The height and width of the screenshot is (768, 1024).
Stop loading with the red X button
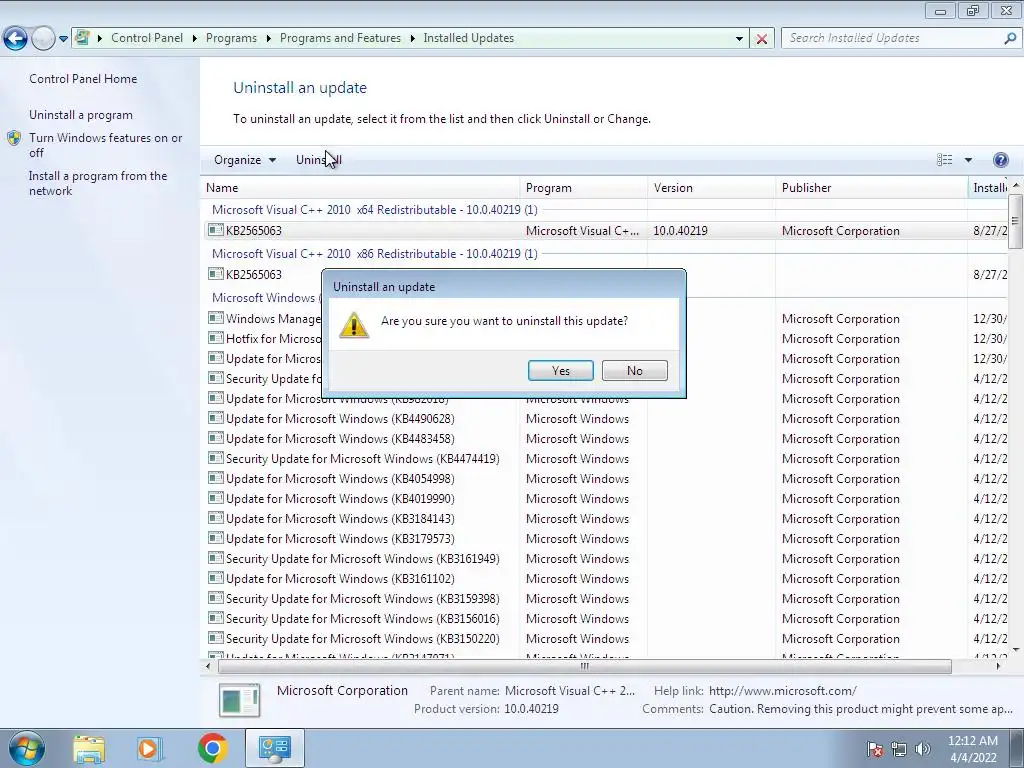click(x=761, y=39)
